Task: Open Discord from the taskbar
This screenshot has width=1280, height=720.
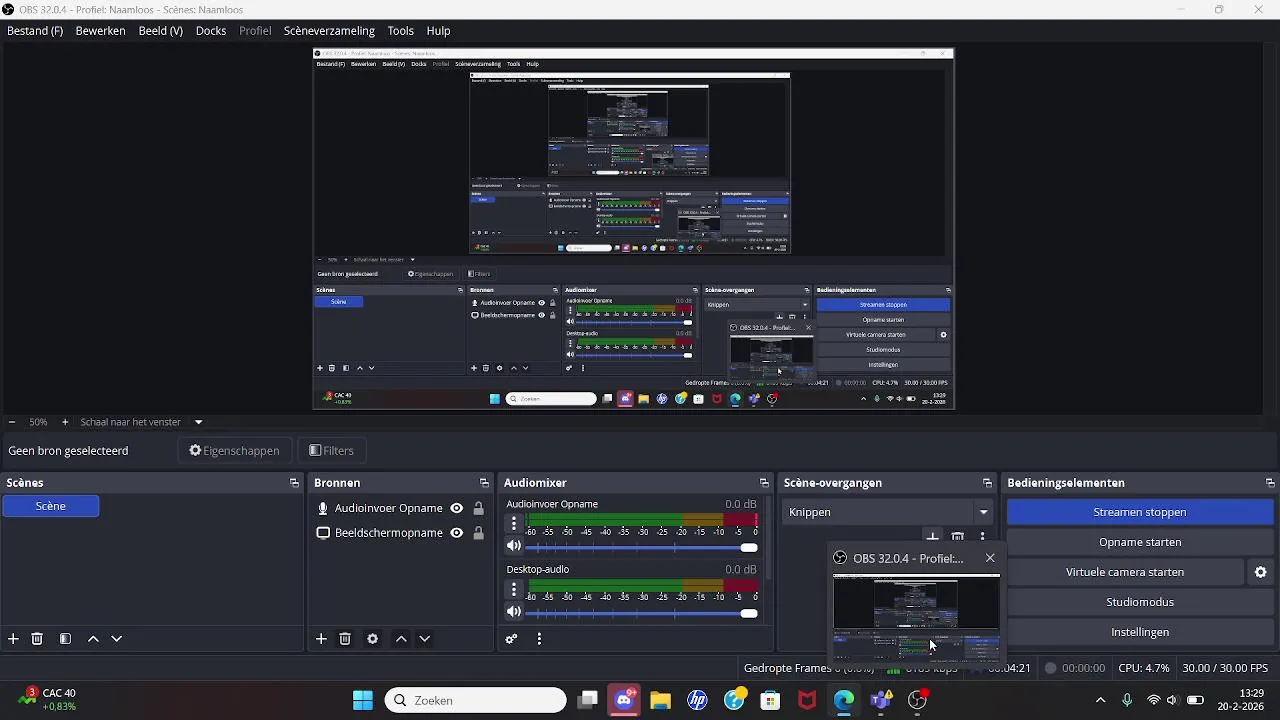Action: tap(624, 700)
